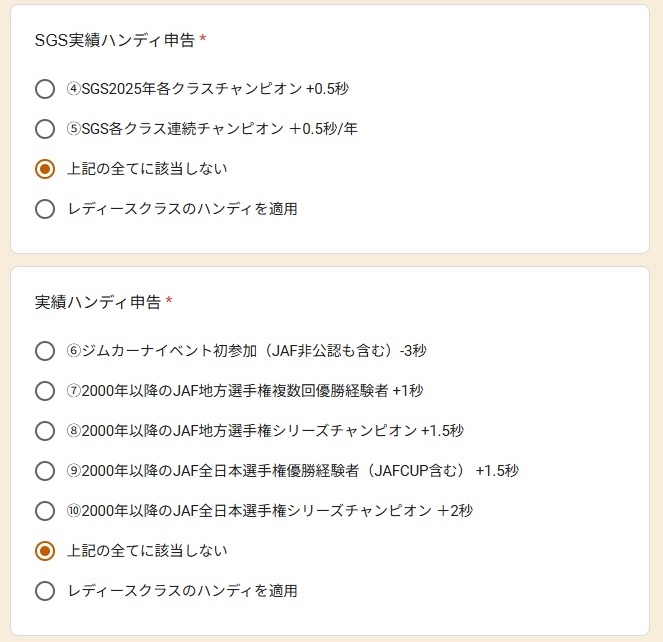Select 上記の全てに該当しない radio in the bottom 実績ハンディ申告 card

(x=44, y=551)
